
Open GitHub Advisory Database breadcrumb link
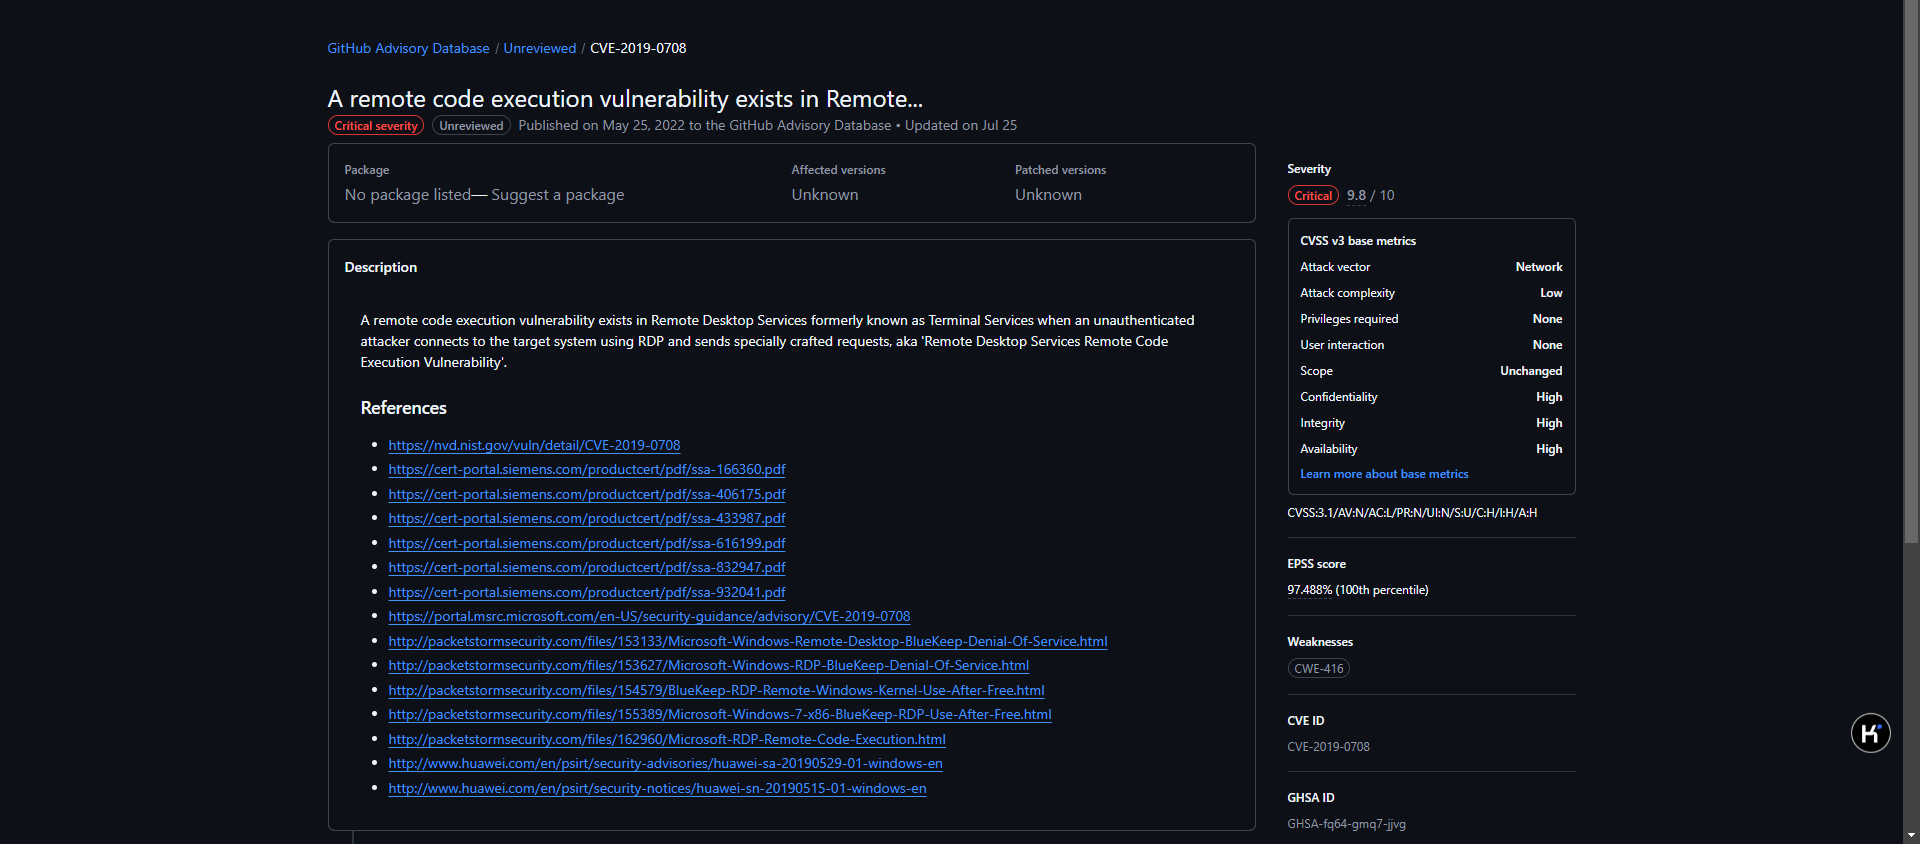[408, 48]
